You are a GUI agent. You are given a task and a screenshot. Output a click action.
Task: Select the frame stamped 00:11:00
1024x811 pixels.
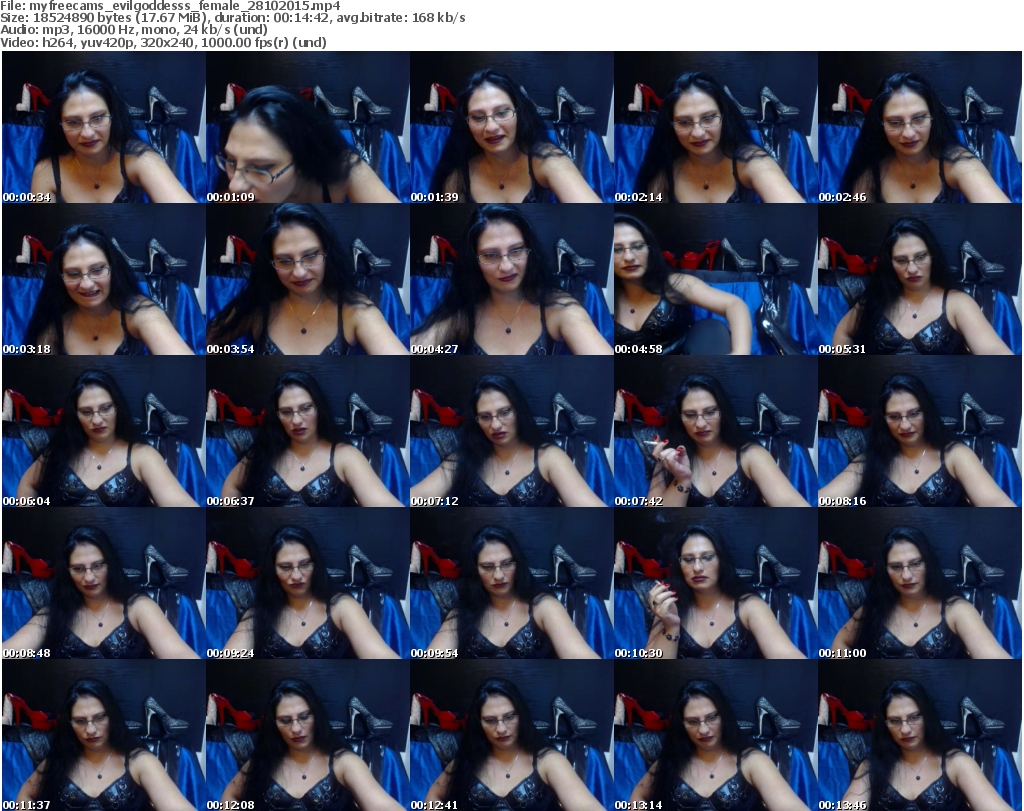[920, 583]
